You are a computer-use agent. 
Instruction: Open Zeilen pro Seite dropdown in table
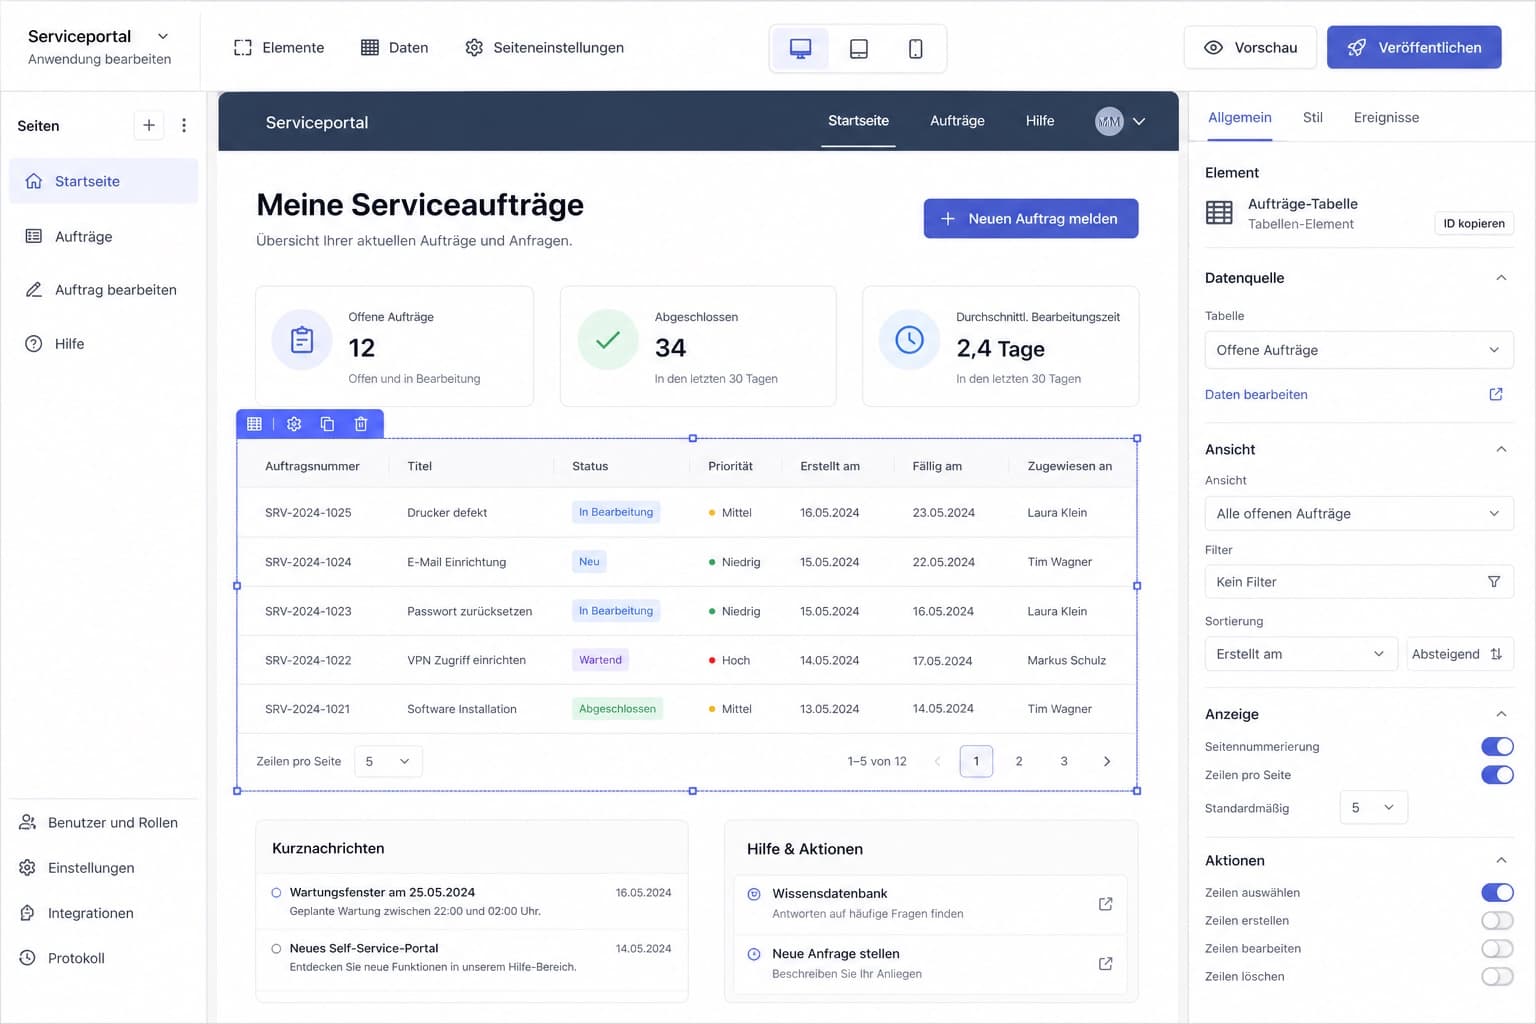(388, 761)
